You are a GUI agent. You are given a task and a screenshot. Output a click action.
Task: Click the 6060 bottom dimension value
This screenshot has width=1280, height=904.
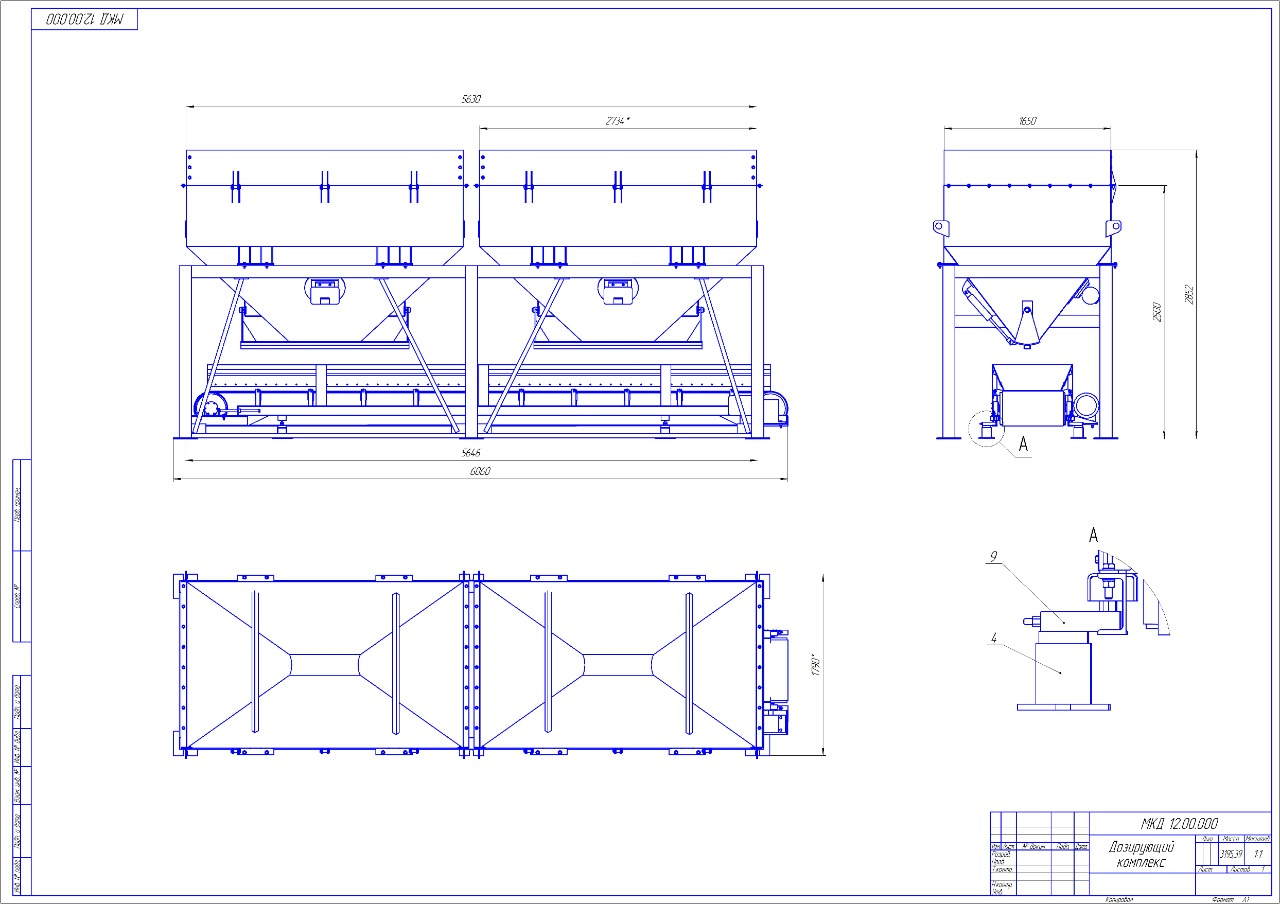pyautogui.click(x=481, y=472)
